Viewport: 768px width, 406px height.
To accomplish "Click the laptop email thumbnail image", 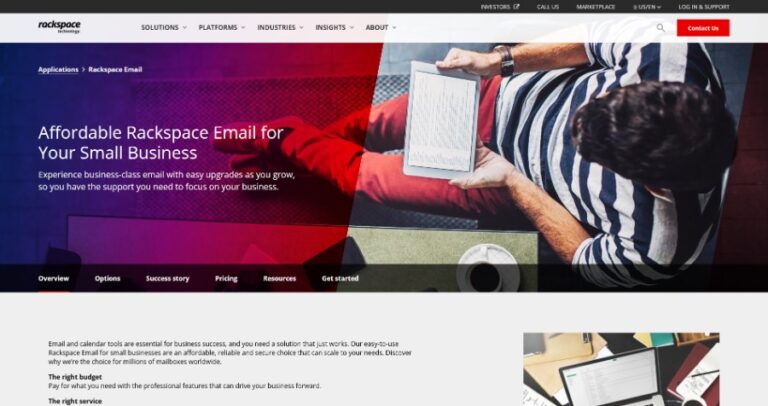I will [621, 369].
